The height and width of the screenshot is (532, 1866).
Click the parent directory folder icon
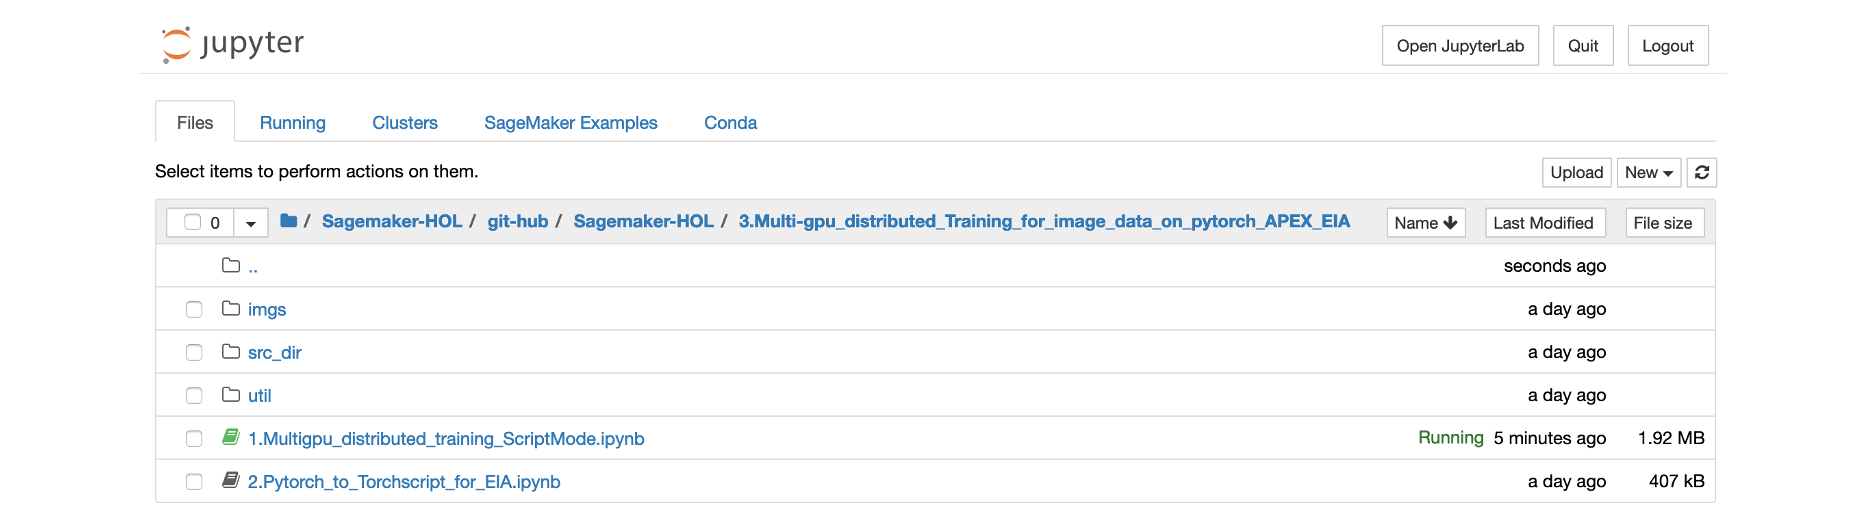231,266
